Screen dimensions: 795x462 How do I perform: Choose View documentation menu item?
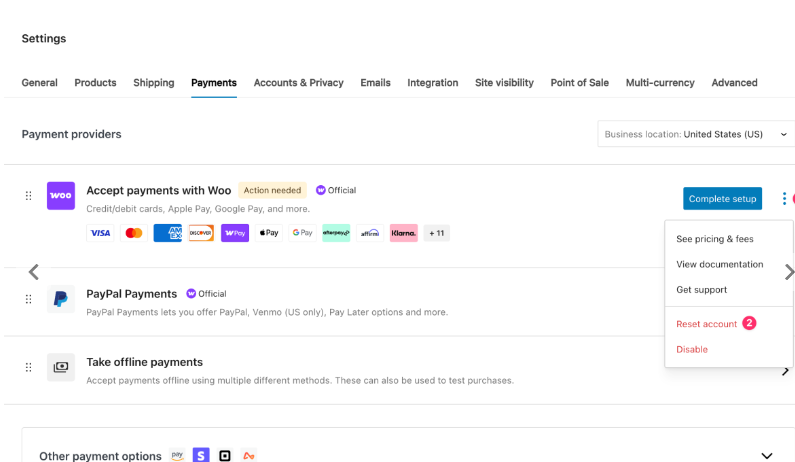click(x=719, y=264)
